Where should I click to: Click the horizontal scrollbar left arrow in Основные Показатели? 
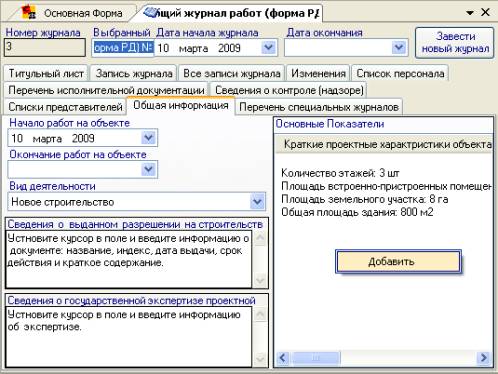(x=283, y=358)
